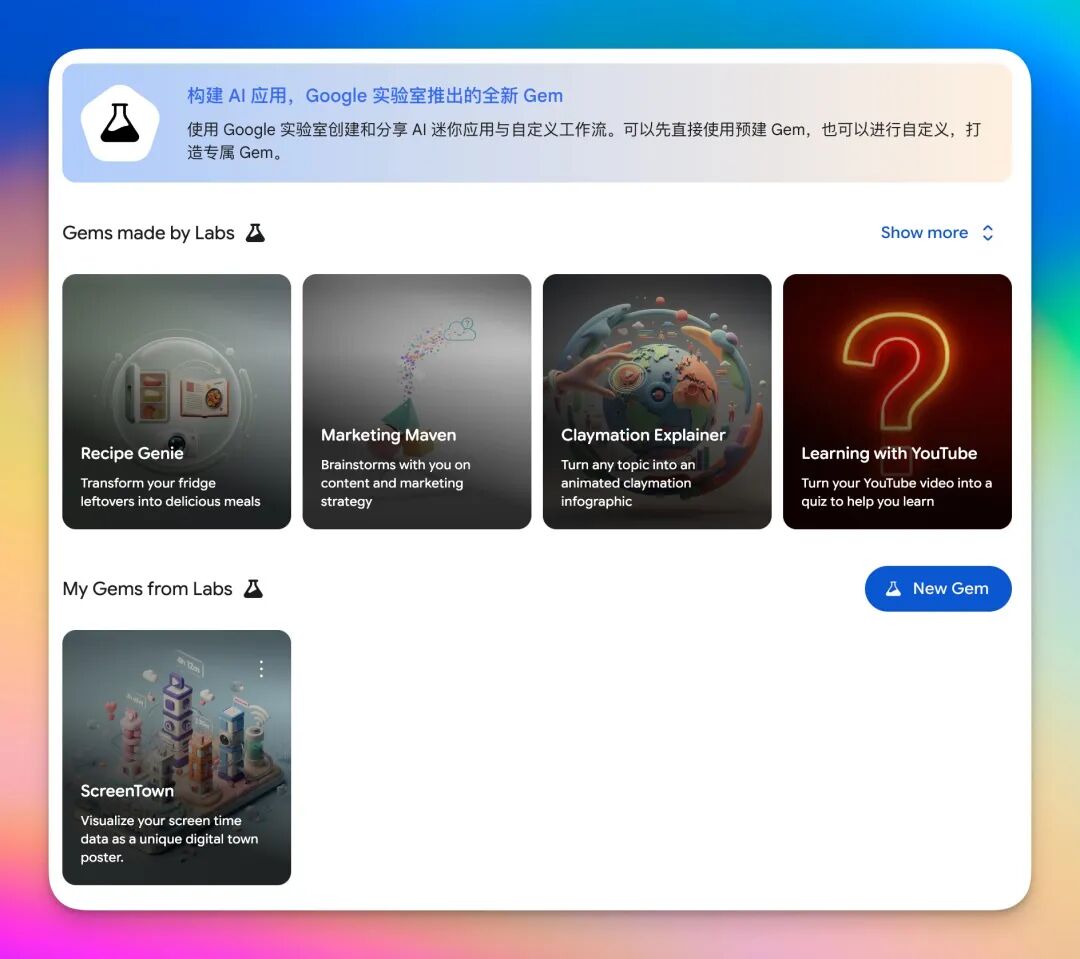This screenshot has height=959, width=1080.
Task: Expand the Show more chevron
Action: coord(987,232)
